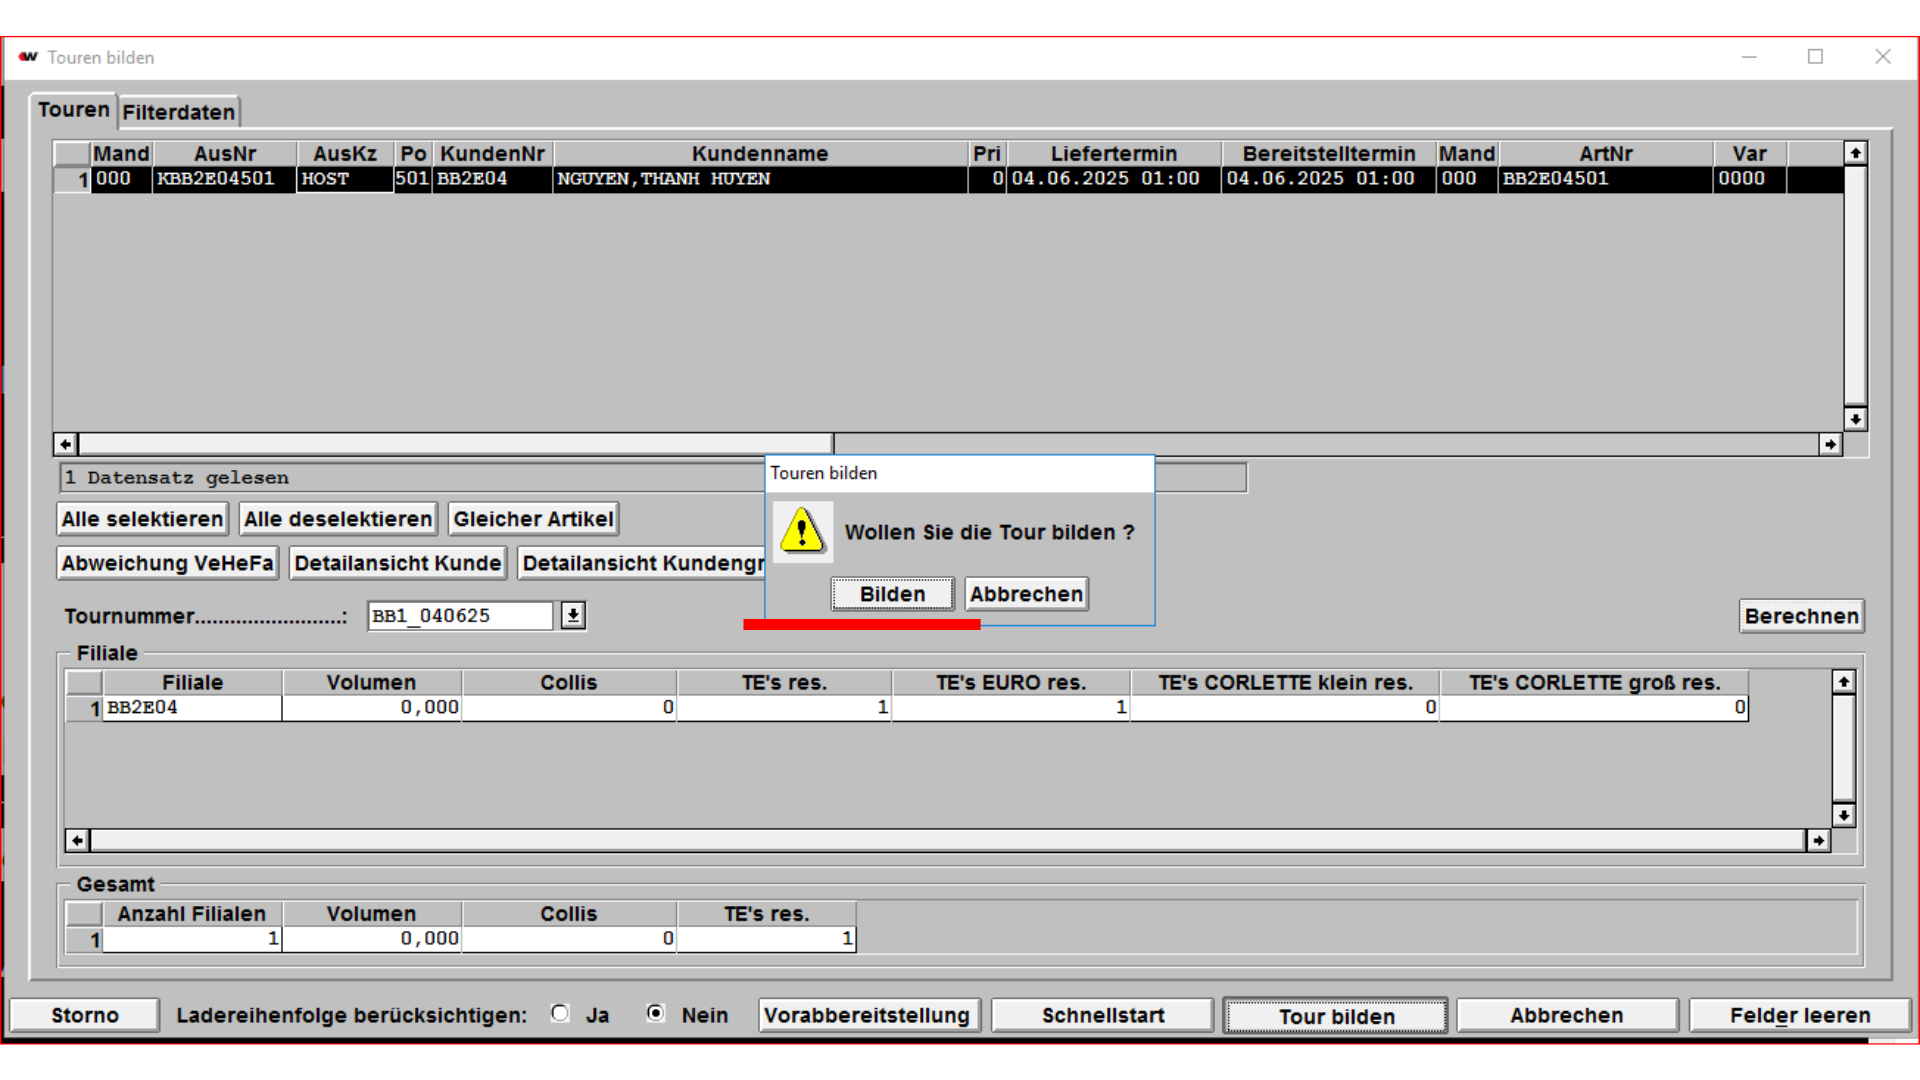Click top table scroll up arrow
Viewport: 1920px width, 1080px height.
1855,153
